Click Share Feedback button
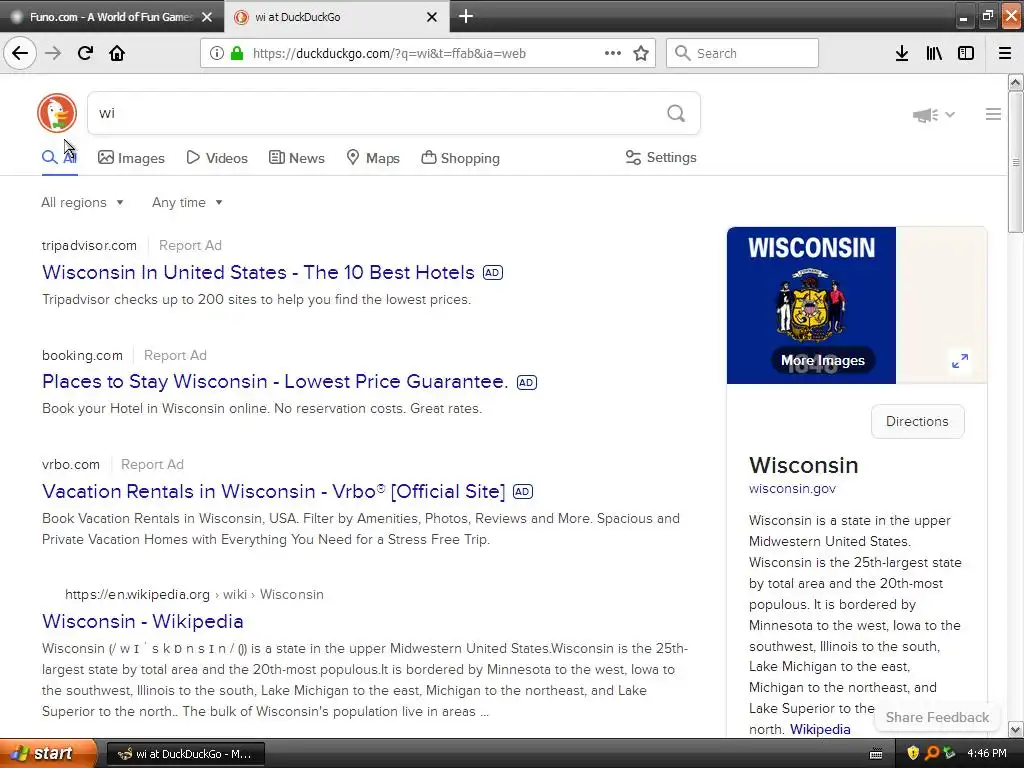The image size is (1024, 768). [937, 717]
